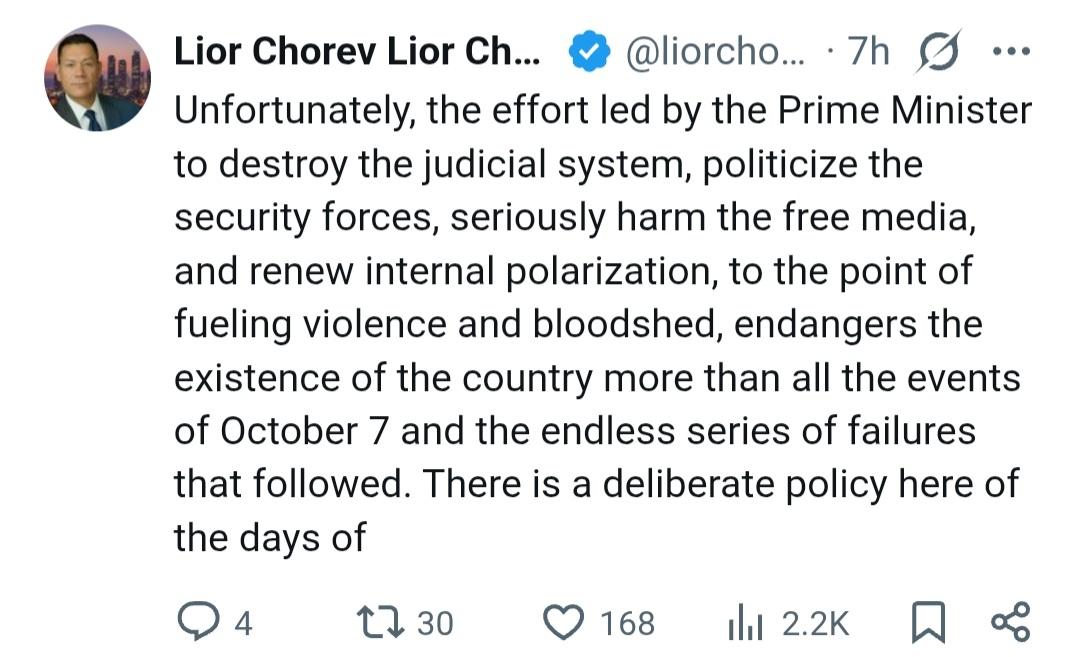The height and width of the screenshot is (657, 1080).
Task: Click the blue verified badge
Action: click(589, 52)
